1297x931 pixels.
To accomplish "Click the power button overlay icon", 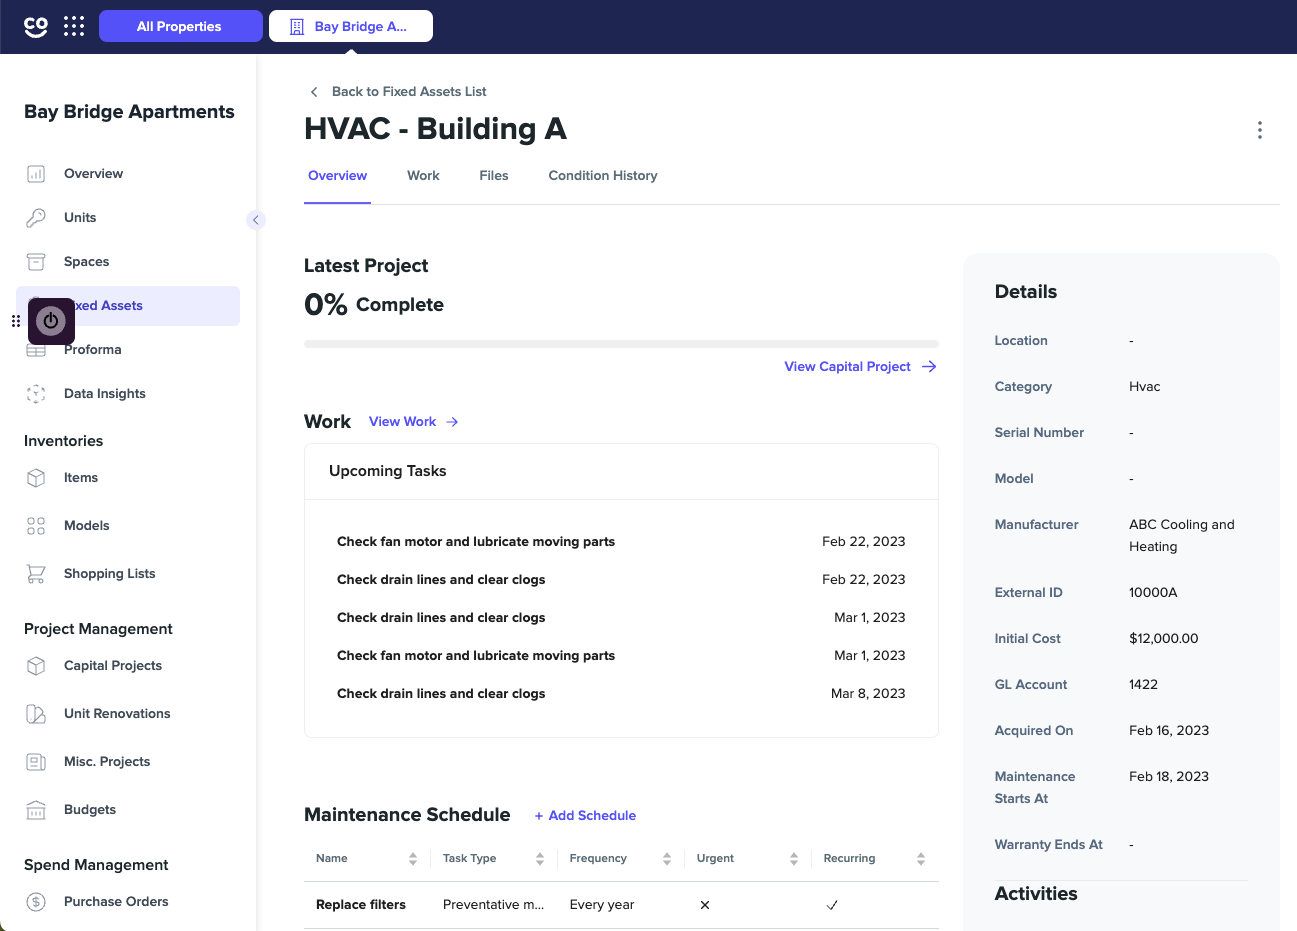I will [x=51, y=321].
